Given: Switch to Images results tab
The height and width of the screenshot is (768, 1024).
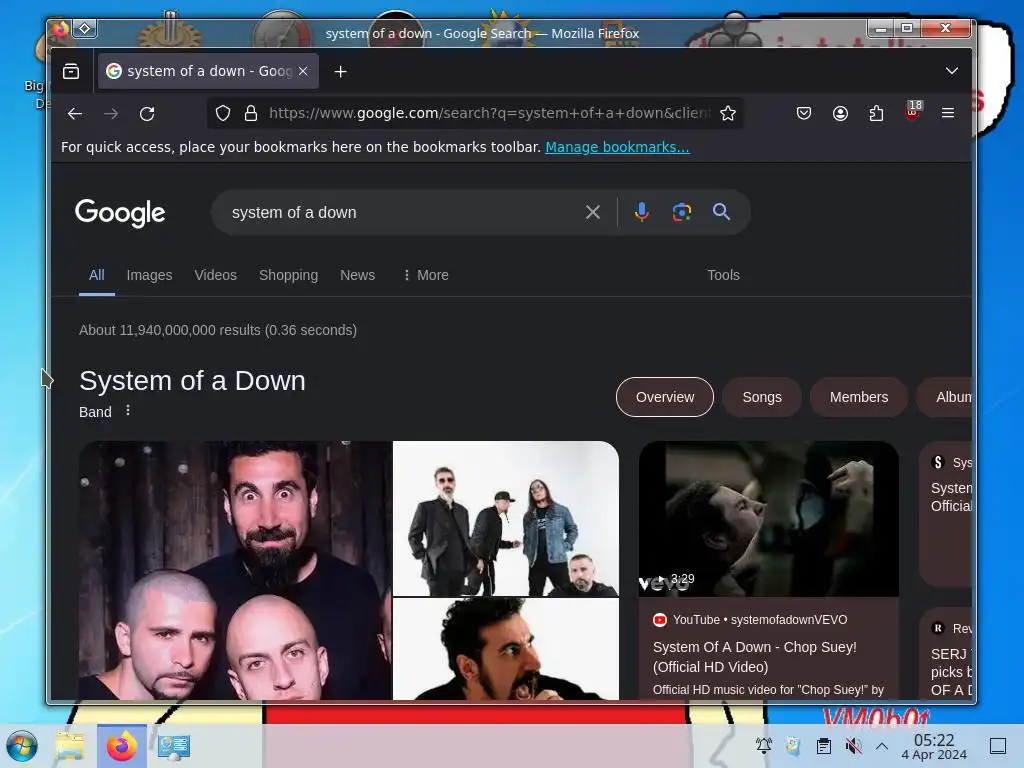Looking at the screenshot, I should pos(150,275).
